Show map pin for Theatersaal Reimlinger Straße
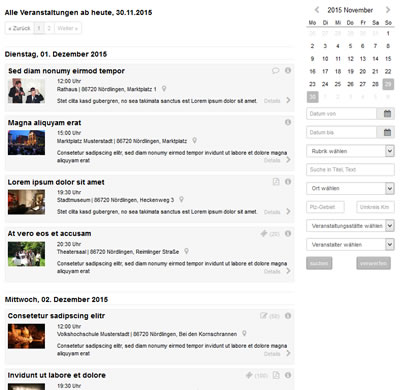This screenshot has width=400, height=390. [186, 251]
